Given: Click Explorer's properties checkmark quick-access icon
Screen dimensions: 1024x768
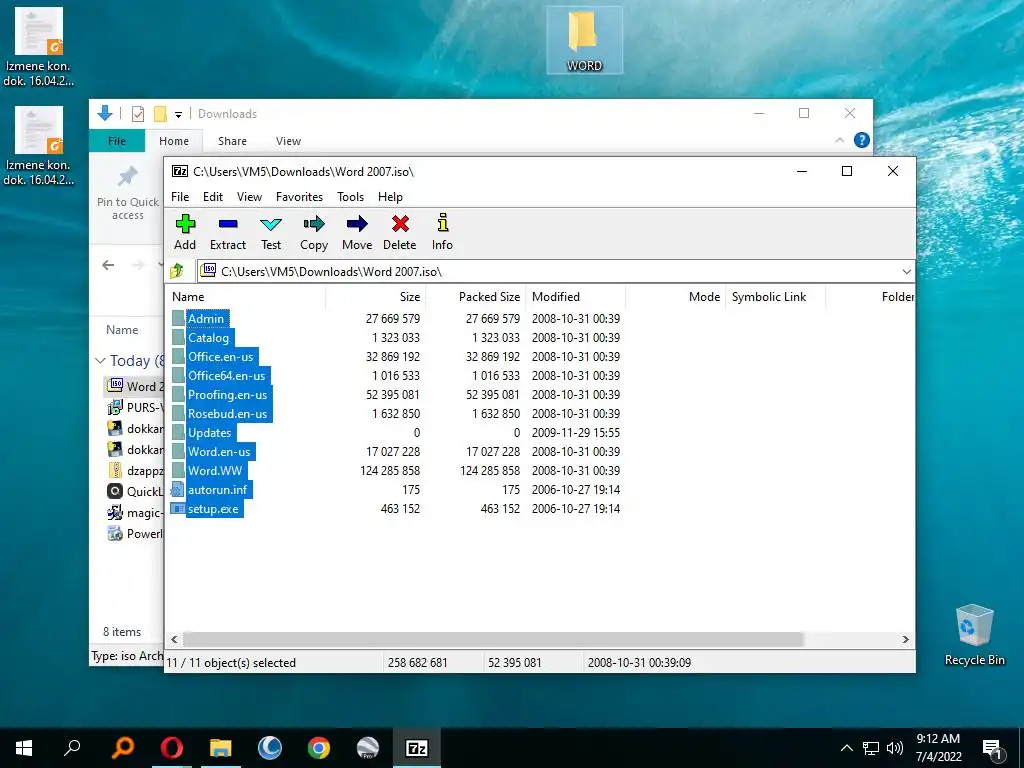Looking at the screenshot, I should click(138, 114).
